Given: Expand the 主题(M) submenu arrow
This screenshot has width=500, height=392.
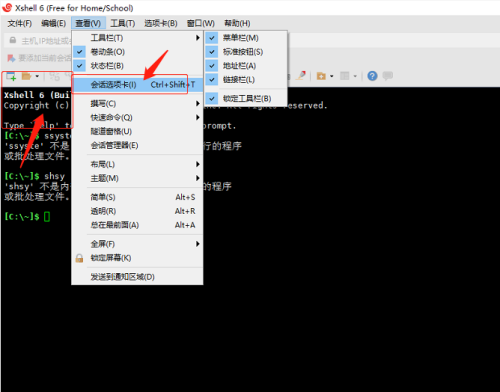Looking at the screenshot, I should coord(198,178).
